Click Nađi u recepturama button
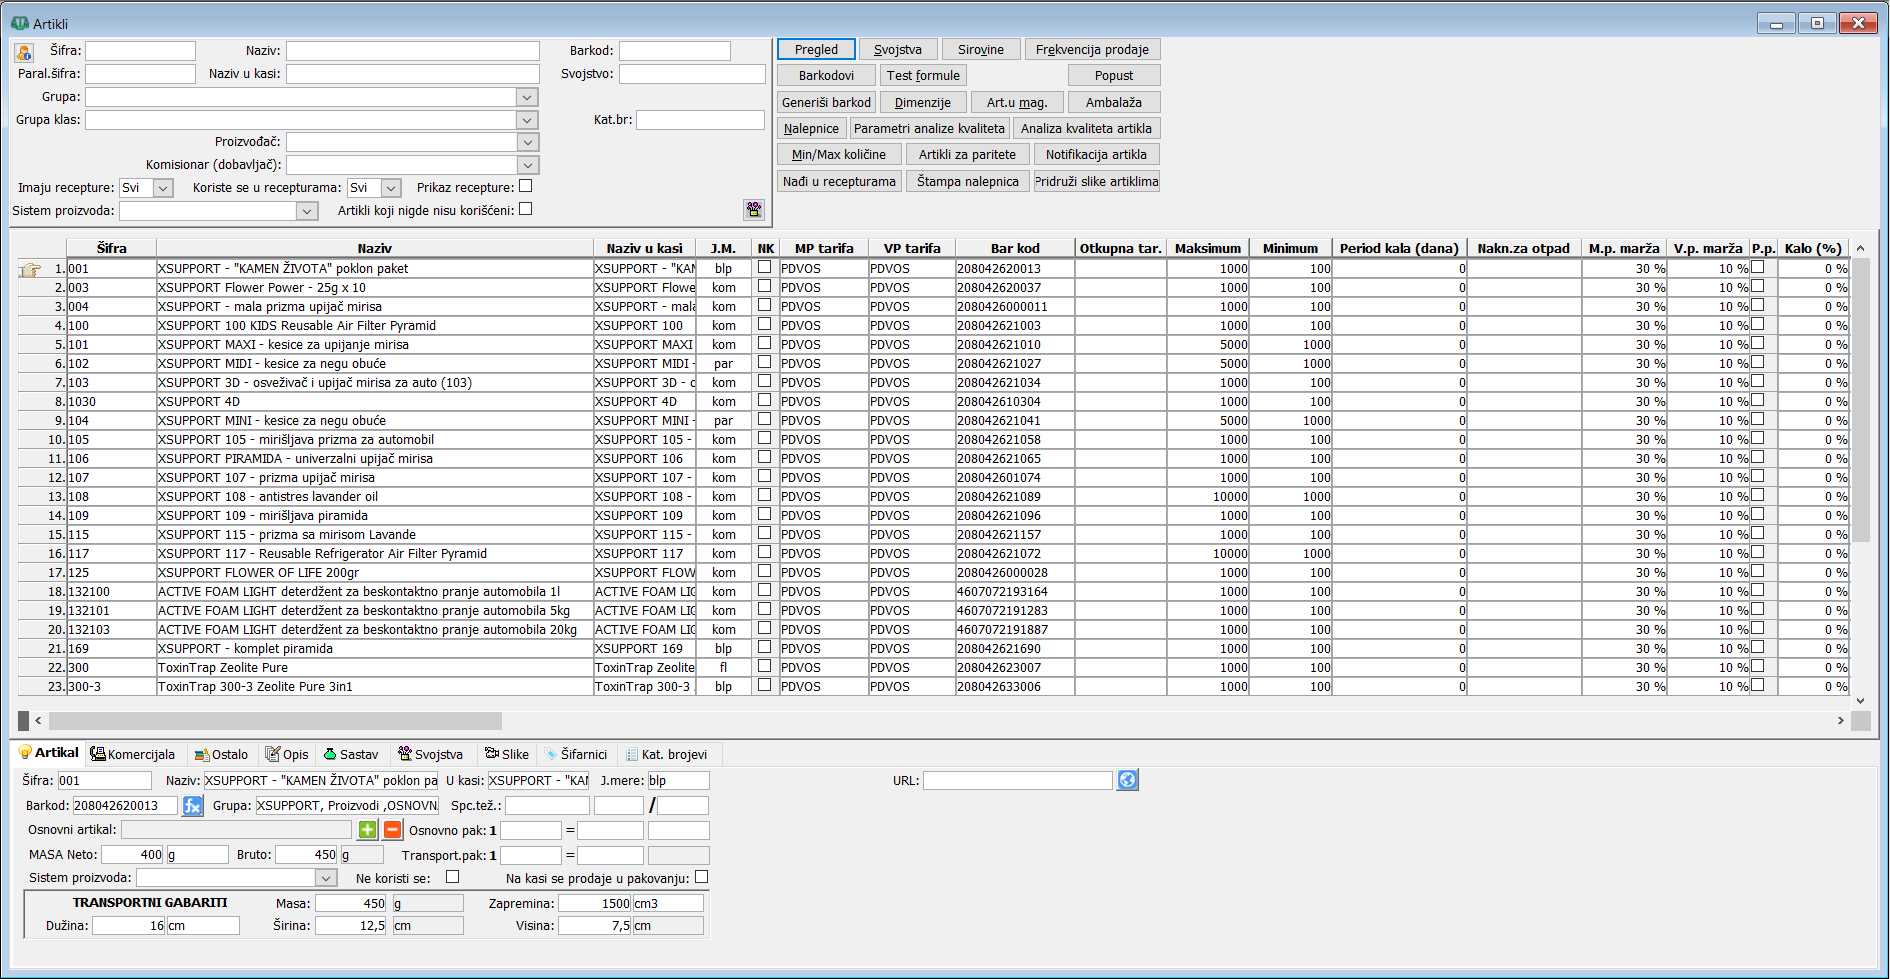 [x=839, y=181]
